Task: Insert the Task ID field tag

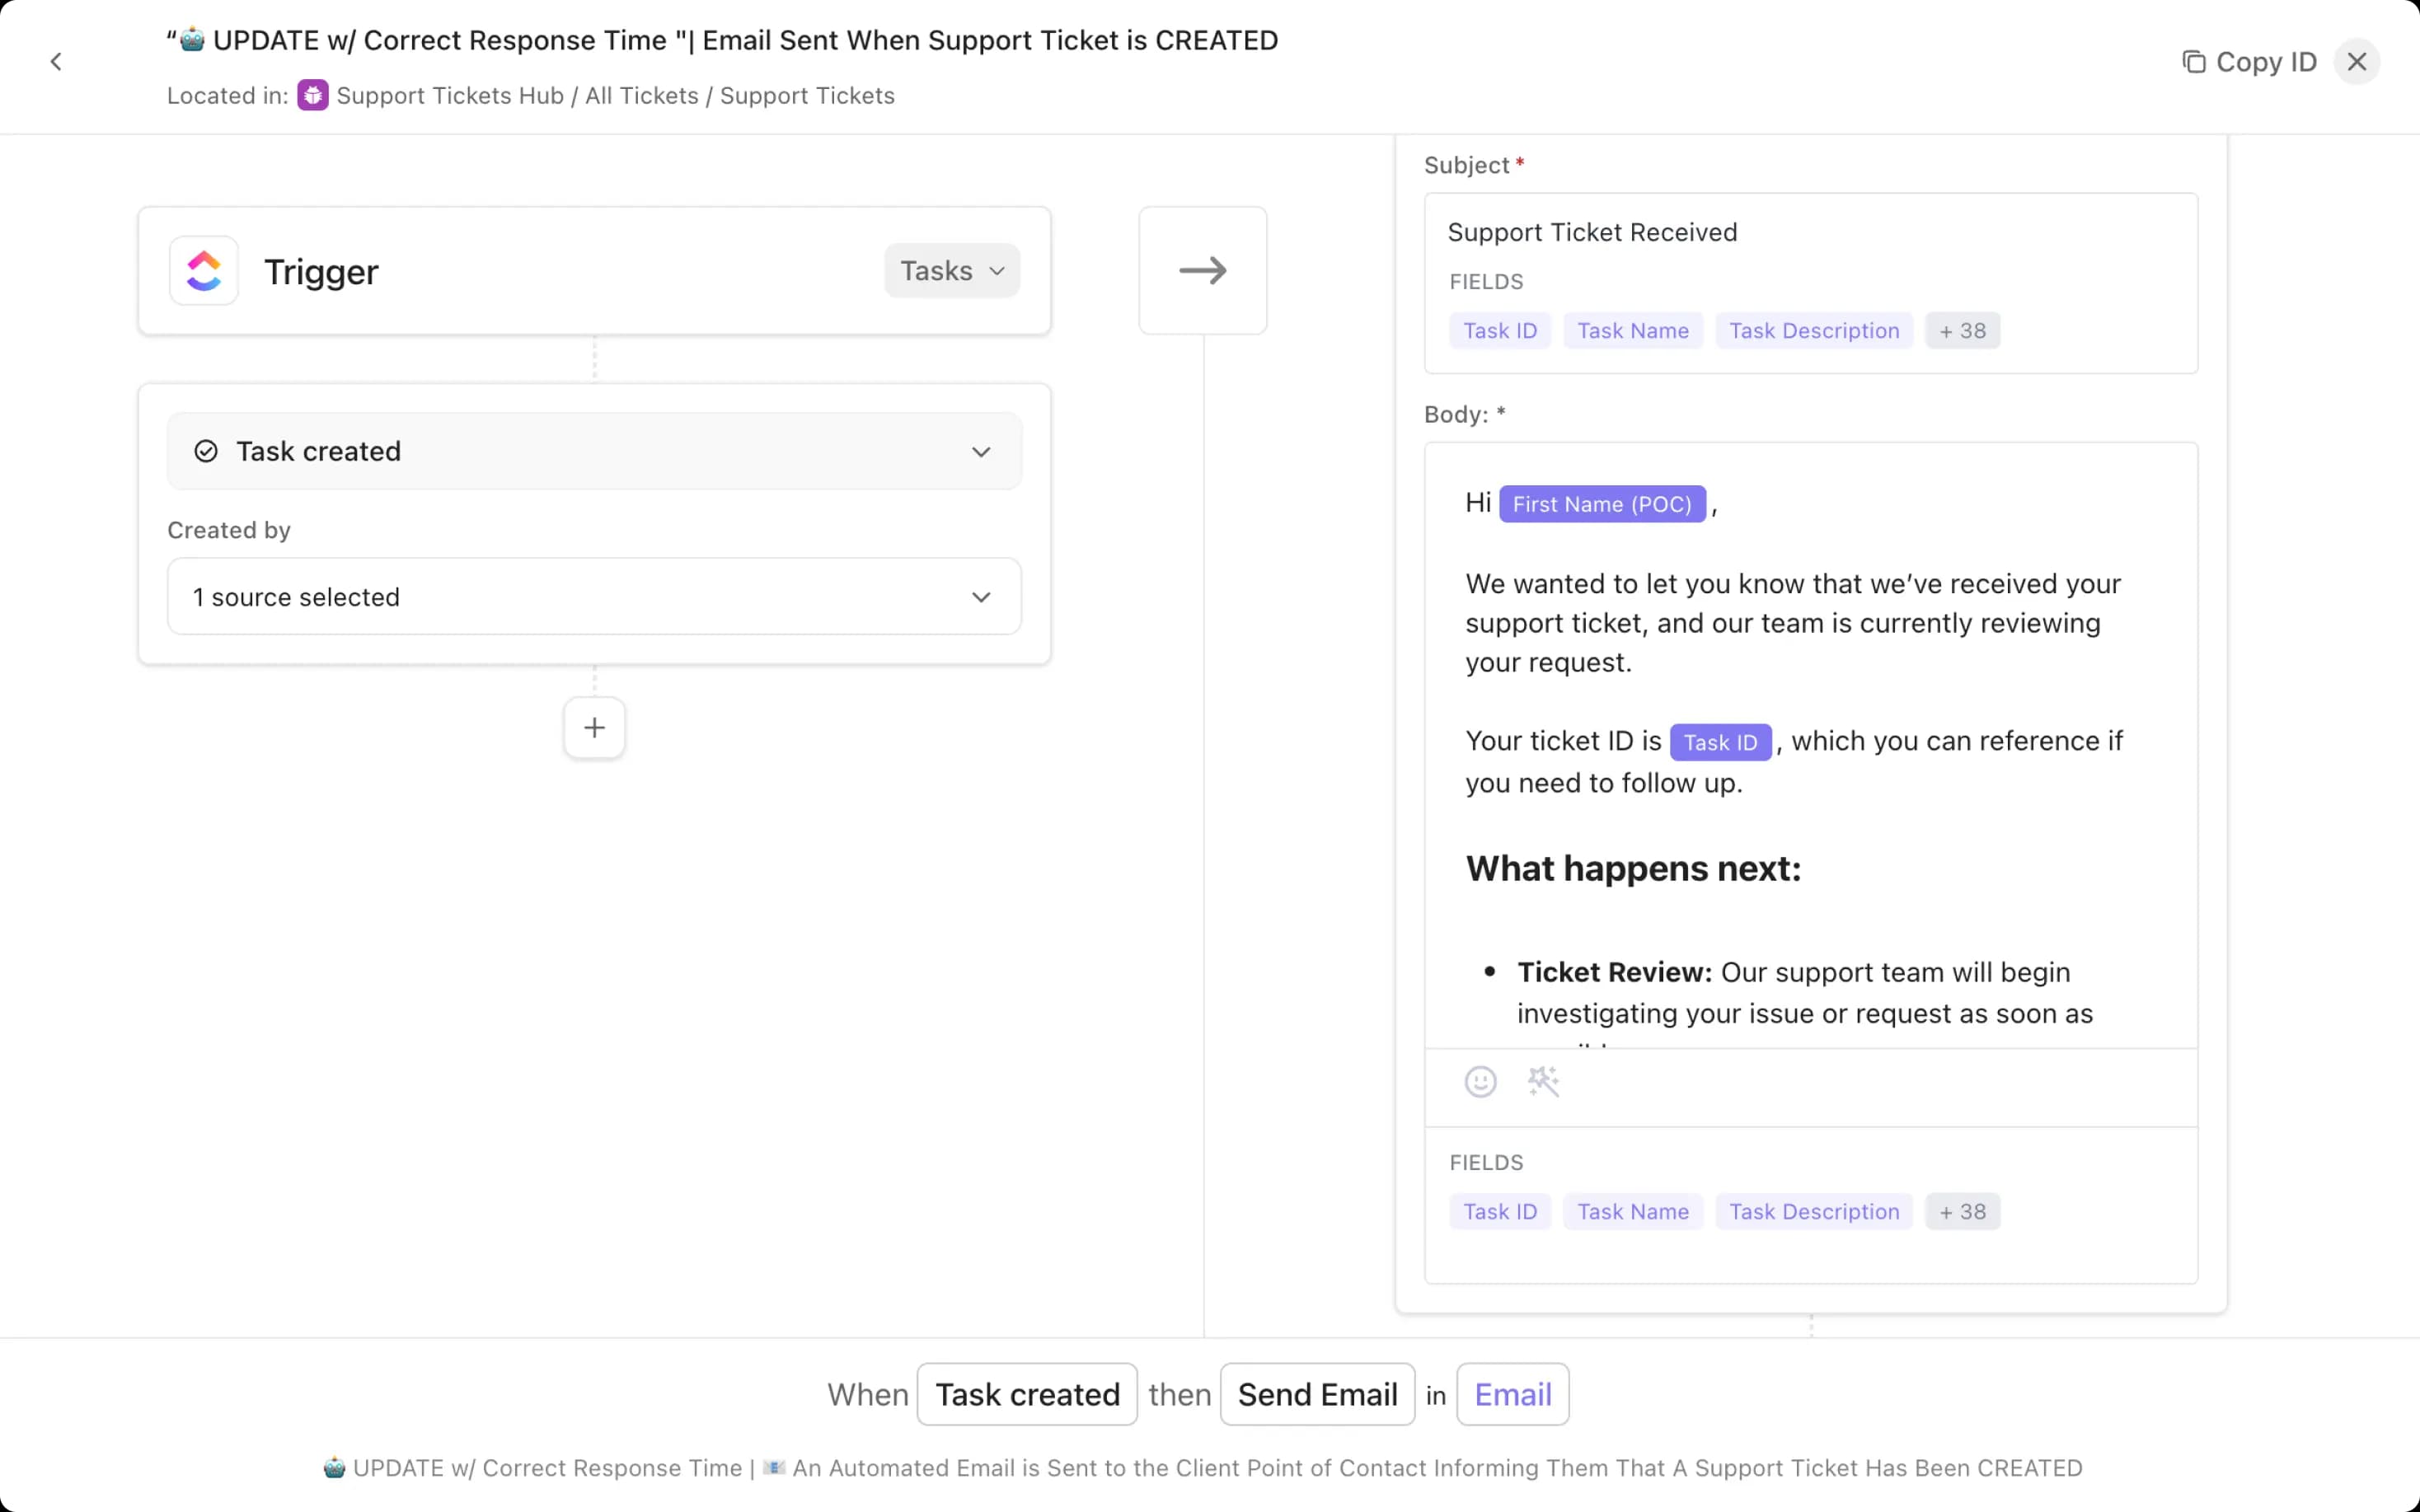Action: click(x=1500, y=330)
